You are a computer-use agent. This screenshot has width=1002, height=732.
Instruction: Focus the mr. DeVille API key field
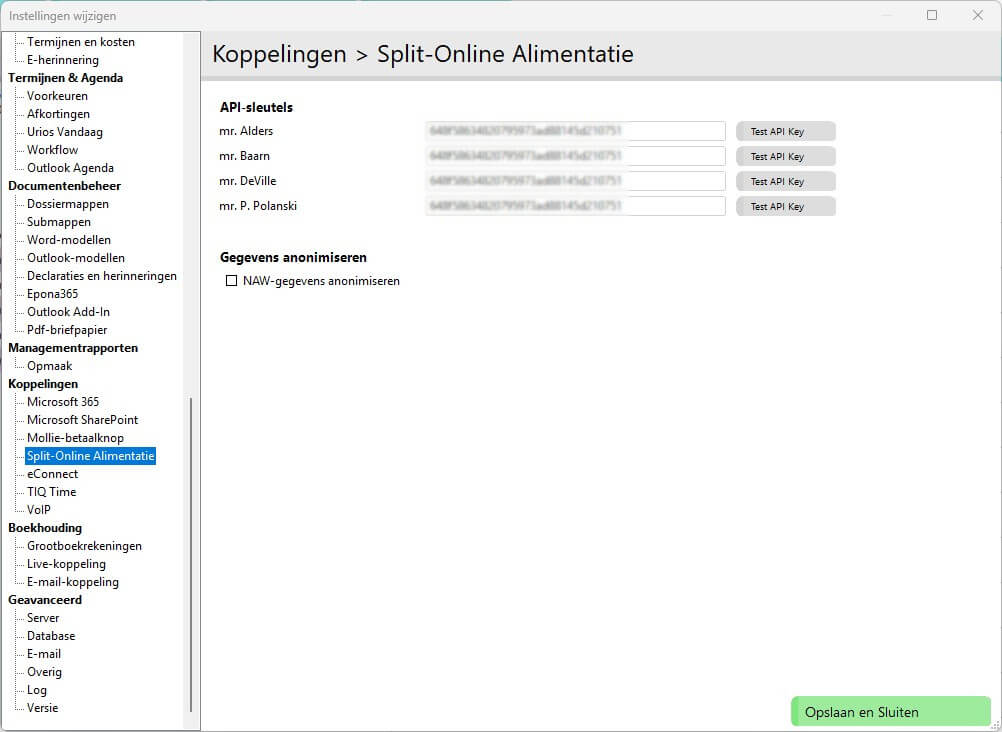(575, 181)
